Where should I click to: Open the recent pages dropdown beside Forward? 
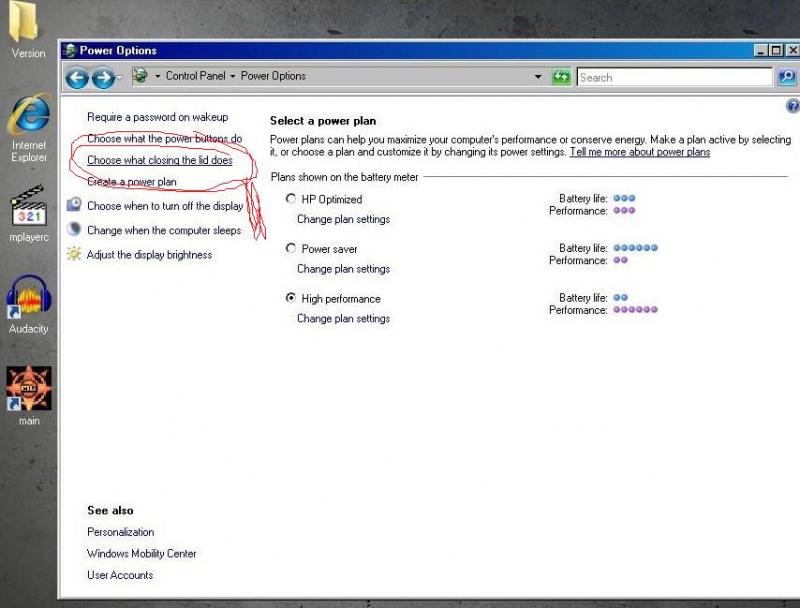(119, 77)
